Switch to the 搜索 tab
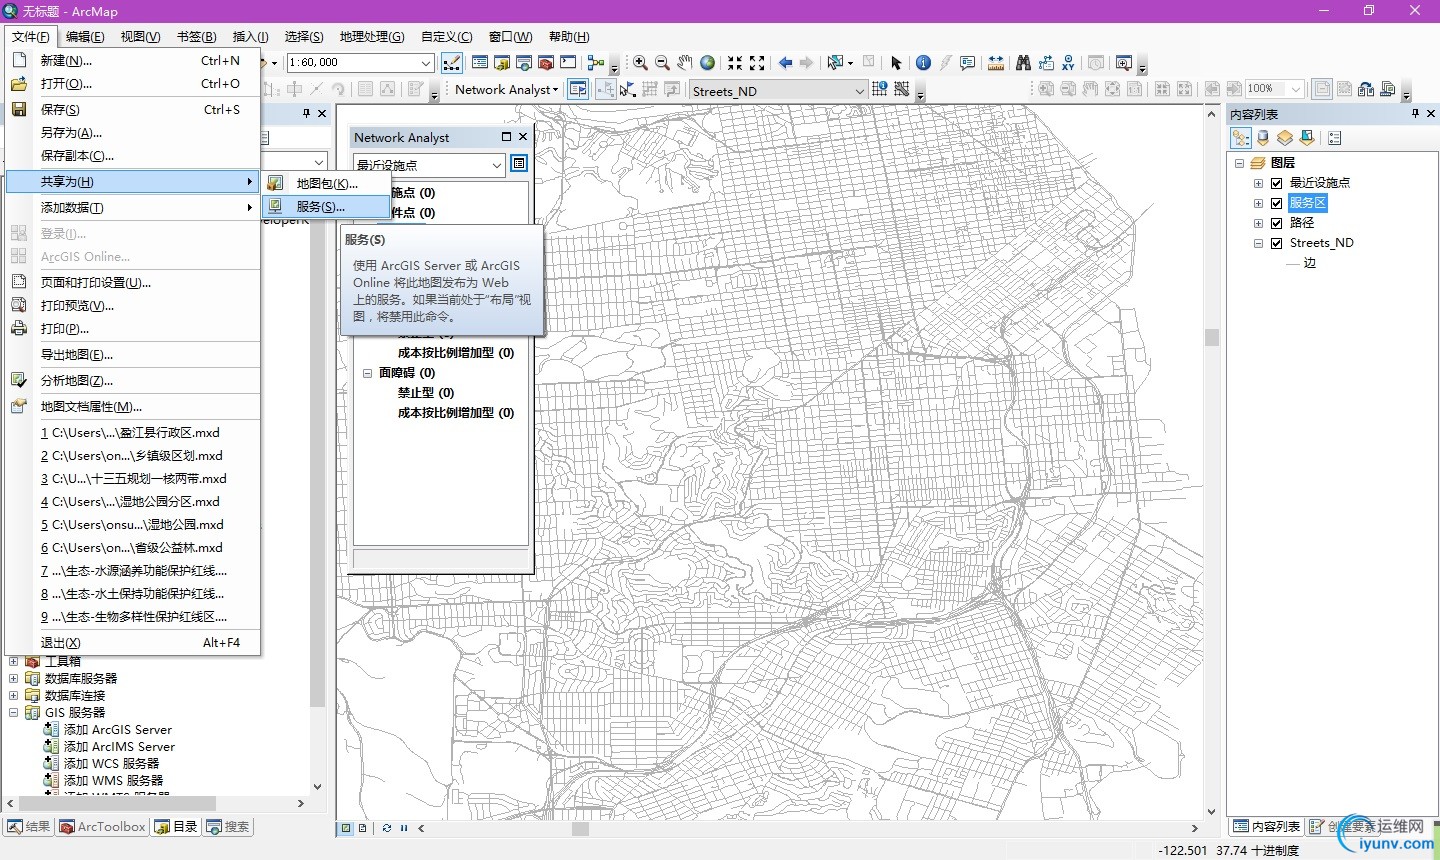The width and height of the screenshot is (1440, 860). (x=228, y=827)
